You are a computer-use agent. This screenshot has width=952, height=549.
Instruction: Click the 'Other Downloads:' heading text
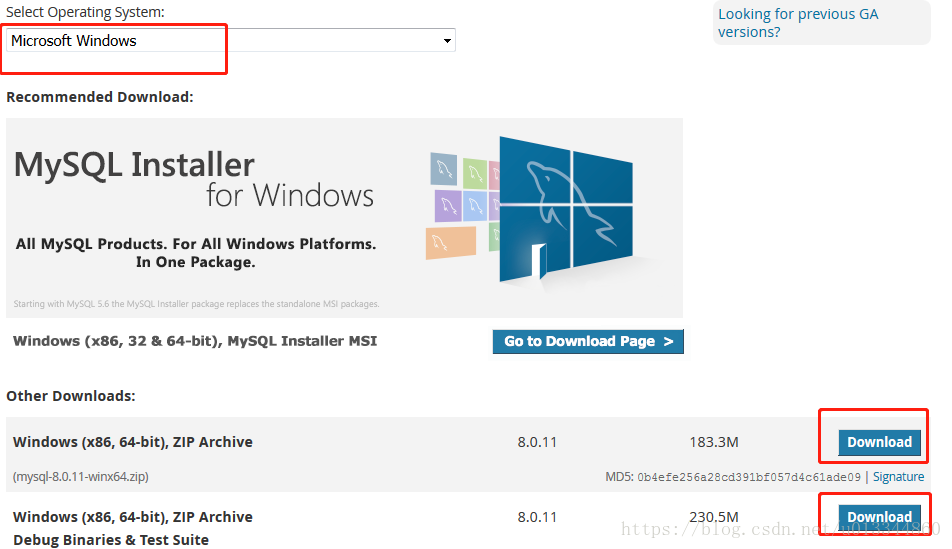click(x=70, y=396)
